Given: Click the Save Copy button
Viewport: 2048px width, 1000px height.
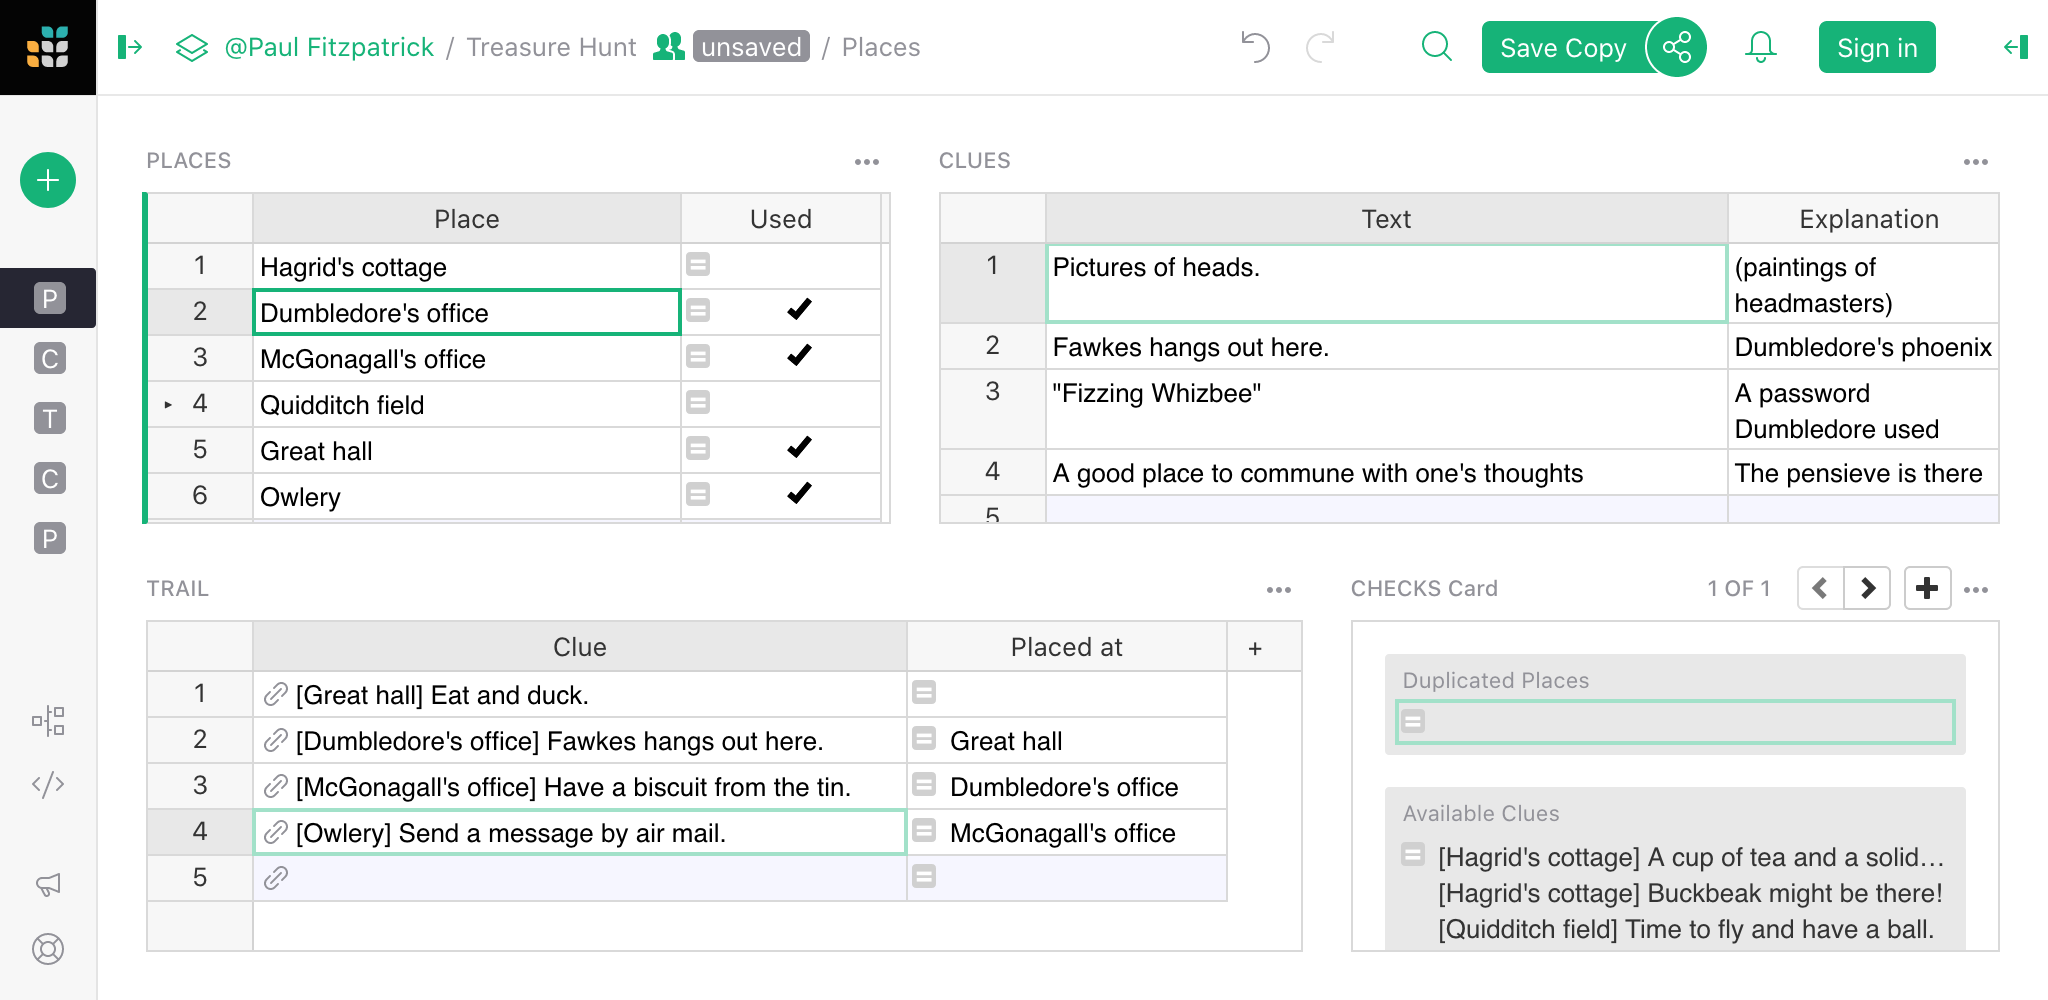Looking at the screenshot, I should 1562,47.
